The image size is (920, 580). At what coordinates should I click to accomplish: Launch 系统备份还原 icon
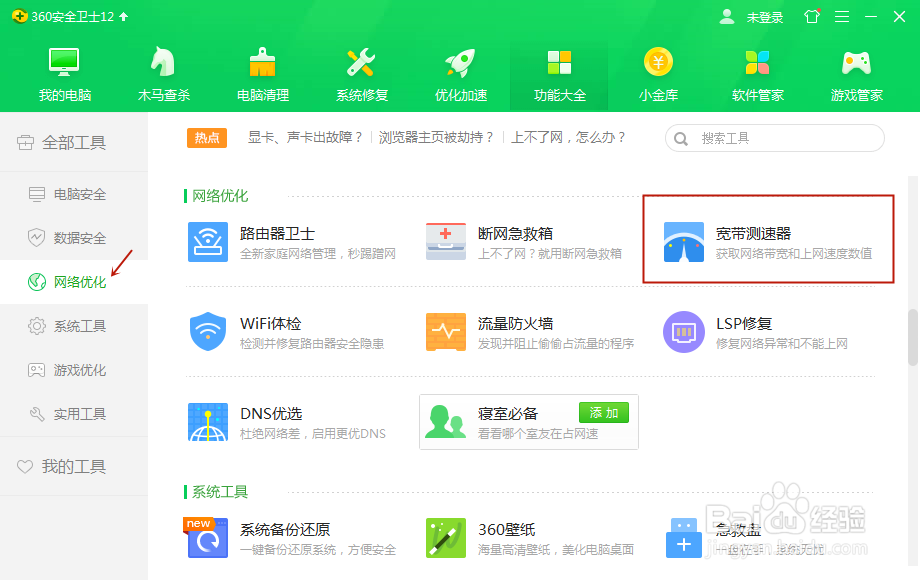pos(207,537)
